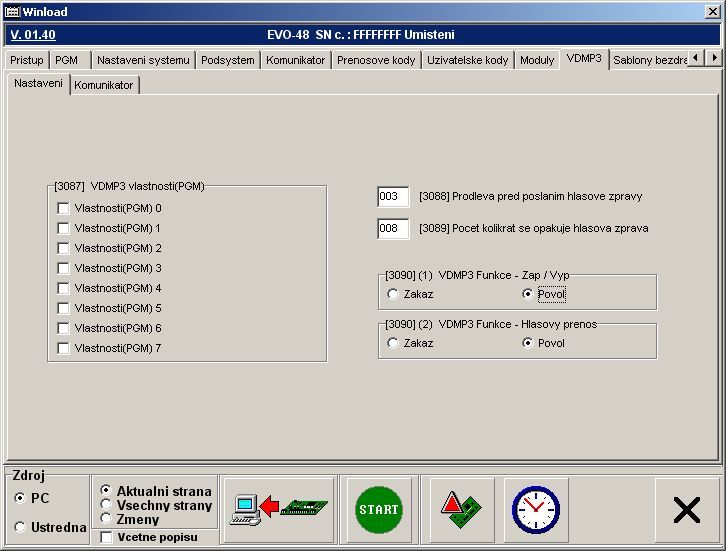726x551 pixels.
Task: Choose Ustredna as source
Action: 20,527
